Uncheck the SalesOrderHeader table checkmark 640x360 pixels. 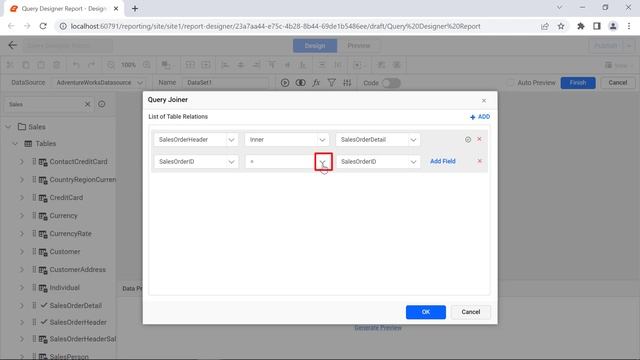(44, 322)
